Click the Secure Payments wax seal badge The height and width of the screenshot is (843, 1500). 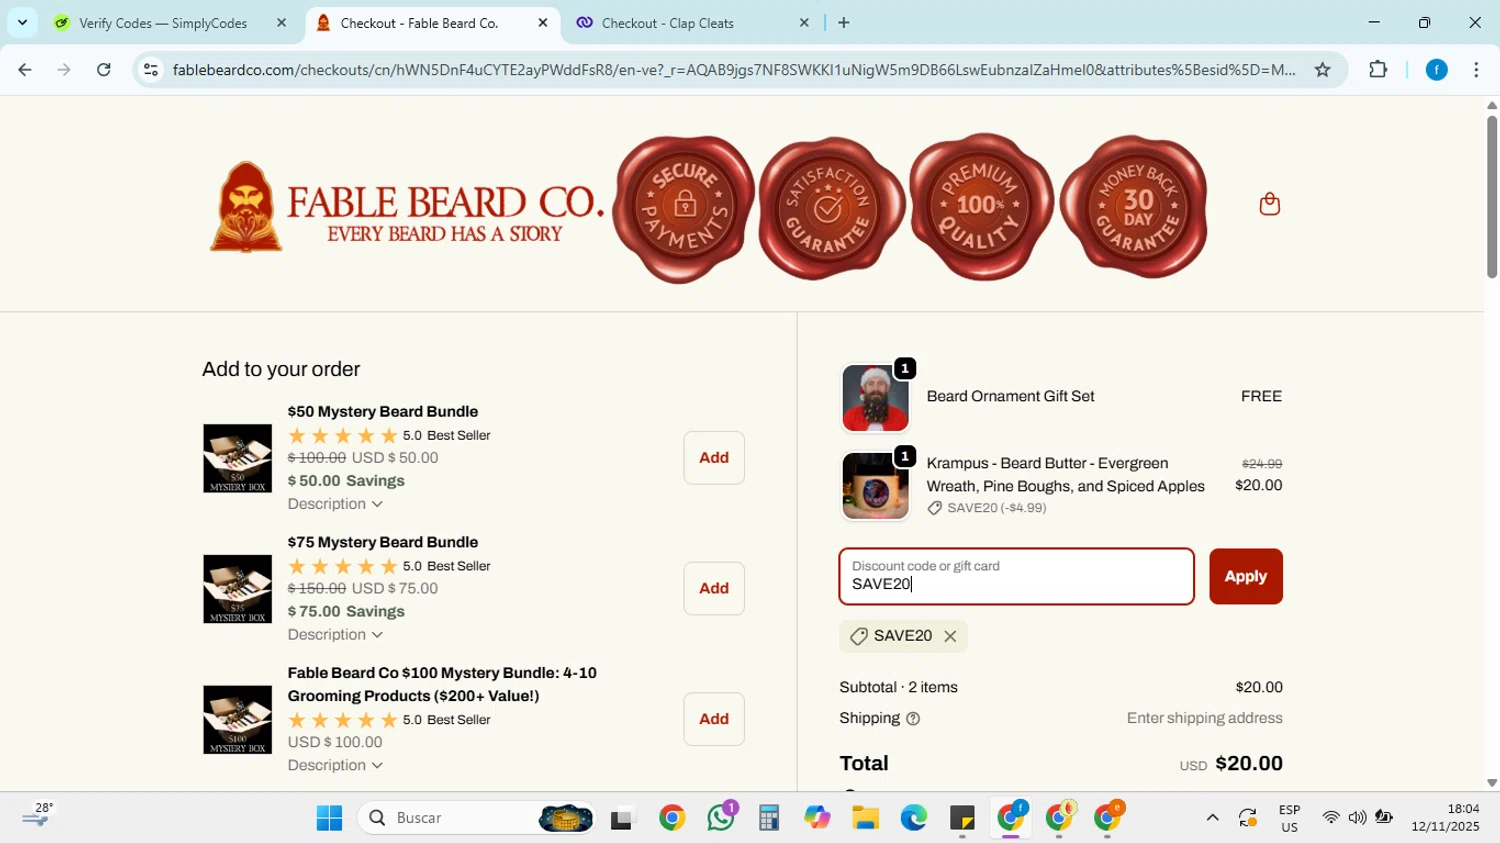point(684,208)
